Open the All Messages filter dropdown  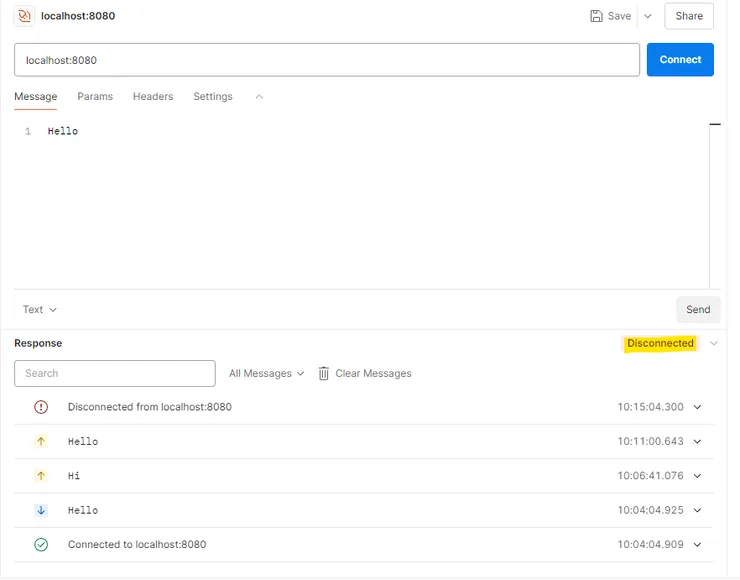(266, 373)
